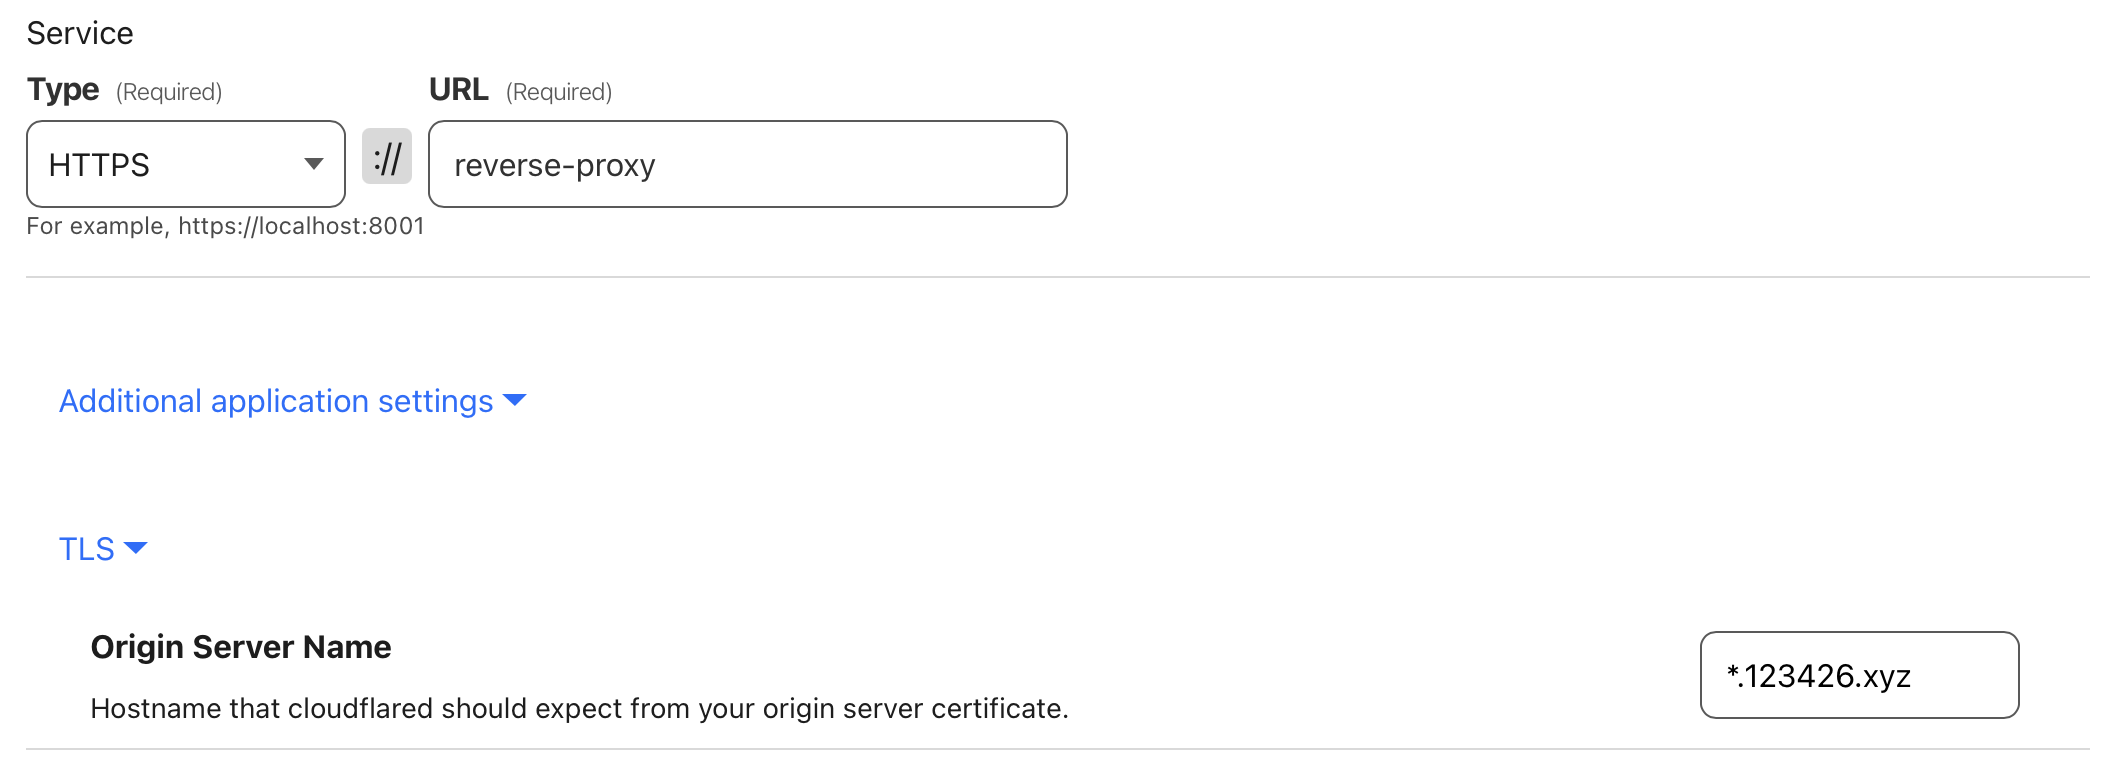Place the cursor after *.123426.xyz text
The height and width of the screenshot is (774, 2120).
click(x=1914, y=676)
